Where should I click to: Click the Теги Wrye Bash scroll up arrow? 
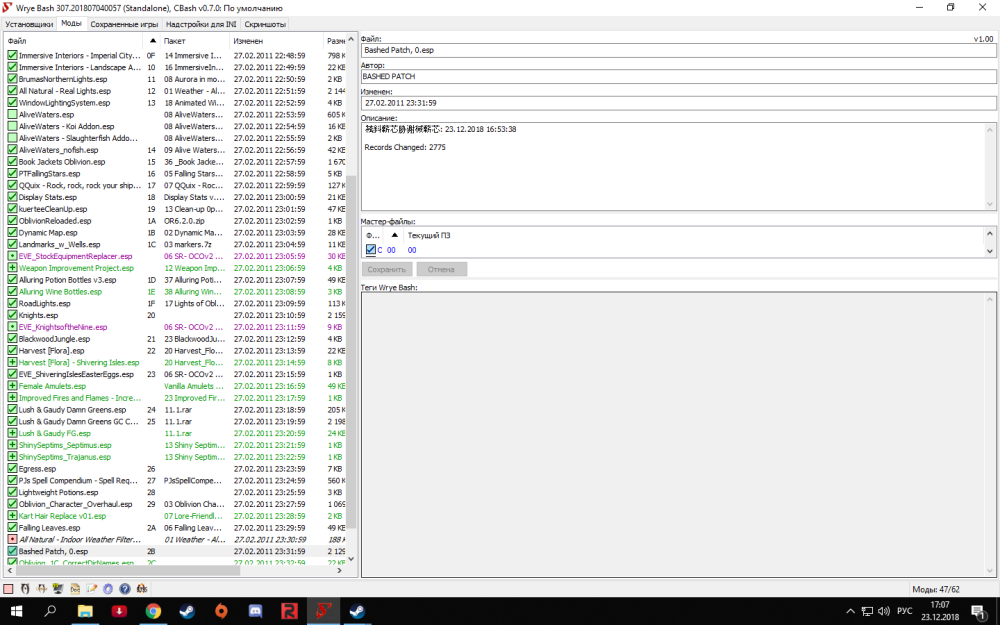pos(990,298)
